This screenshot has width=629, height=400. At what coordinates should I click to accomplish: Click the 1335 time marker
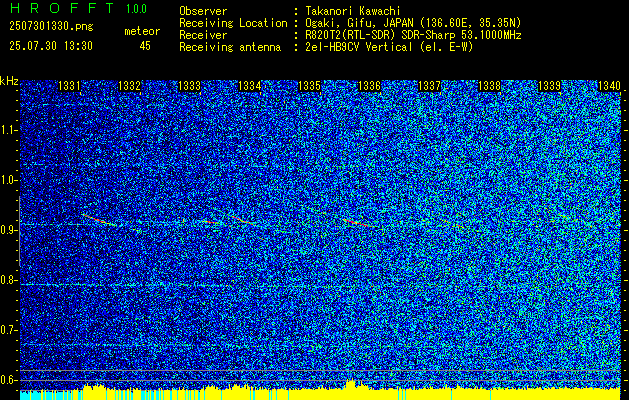pos(309,86)
